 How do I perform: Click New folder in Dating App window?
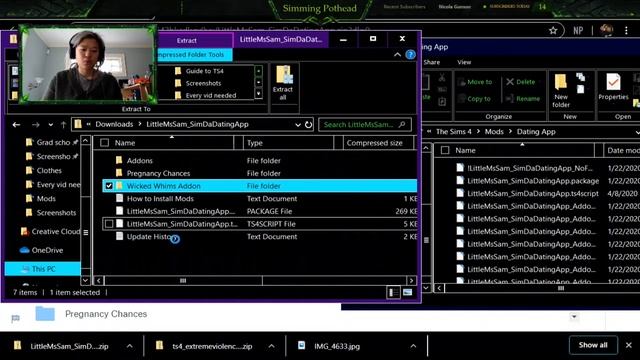(561, 91)
